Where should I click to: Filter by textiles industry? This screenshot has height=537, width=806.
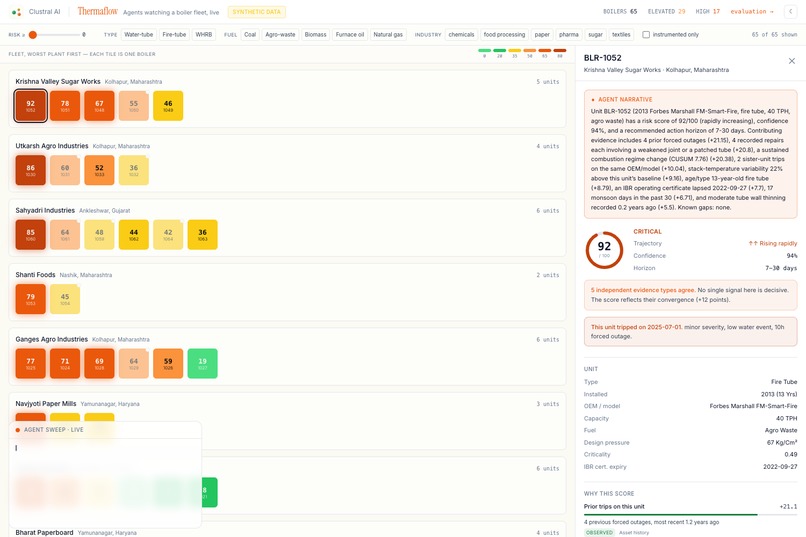point(621,35)
